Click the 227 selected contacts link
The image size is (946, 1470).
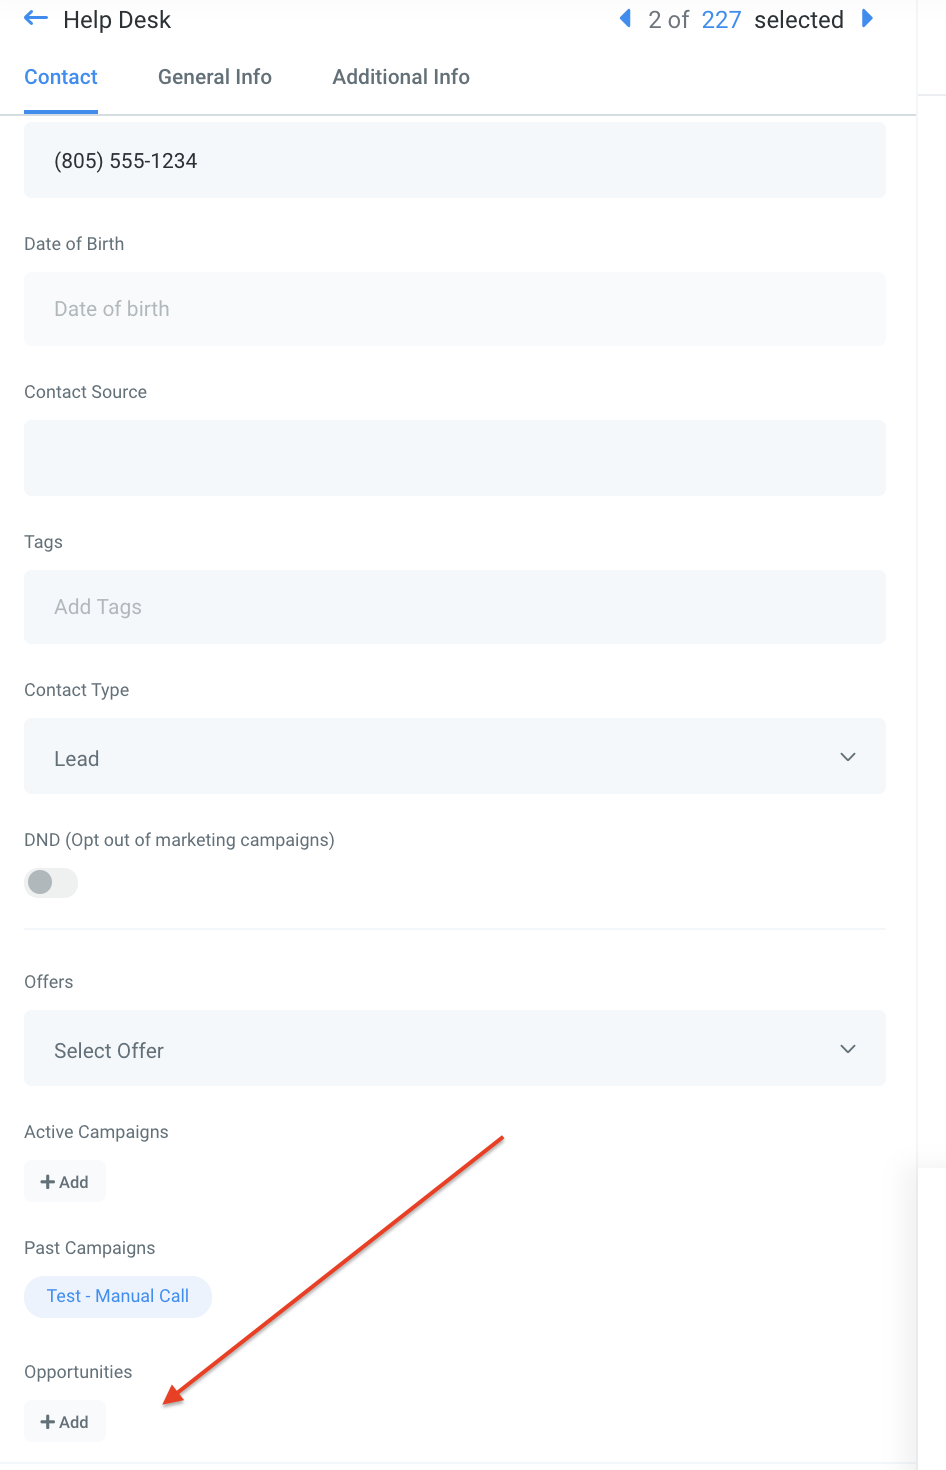pyautogui.click(x=721, y=20)
